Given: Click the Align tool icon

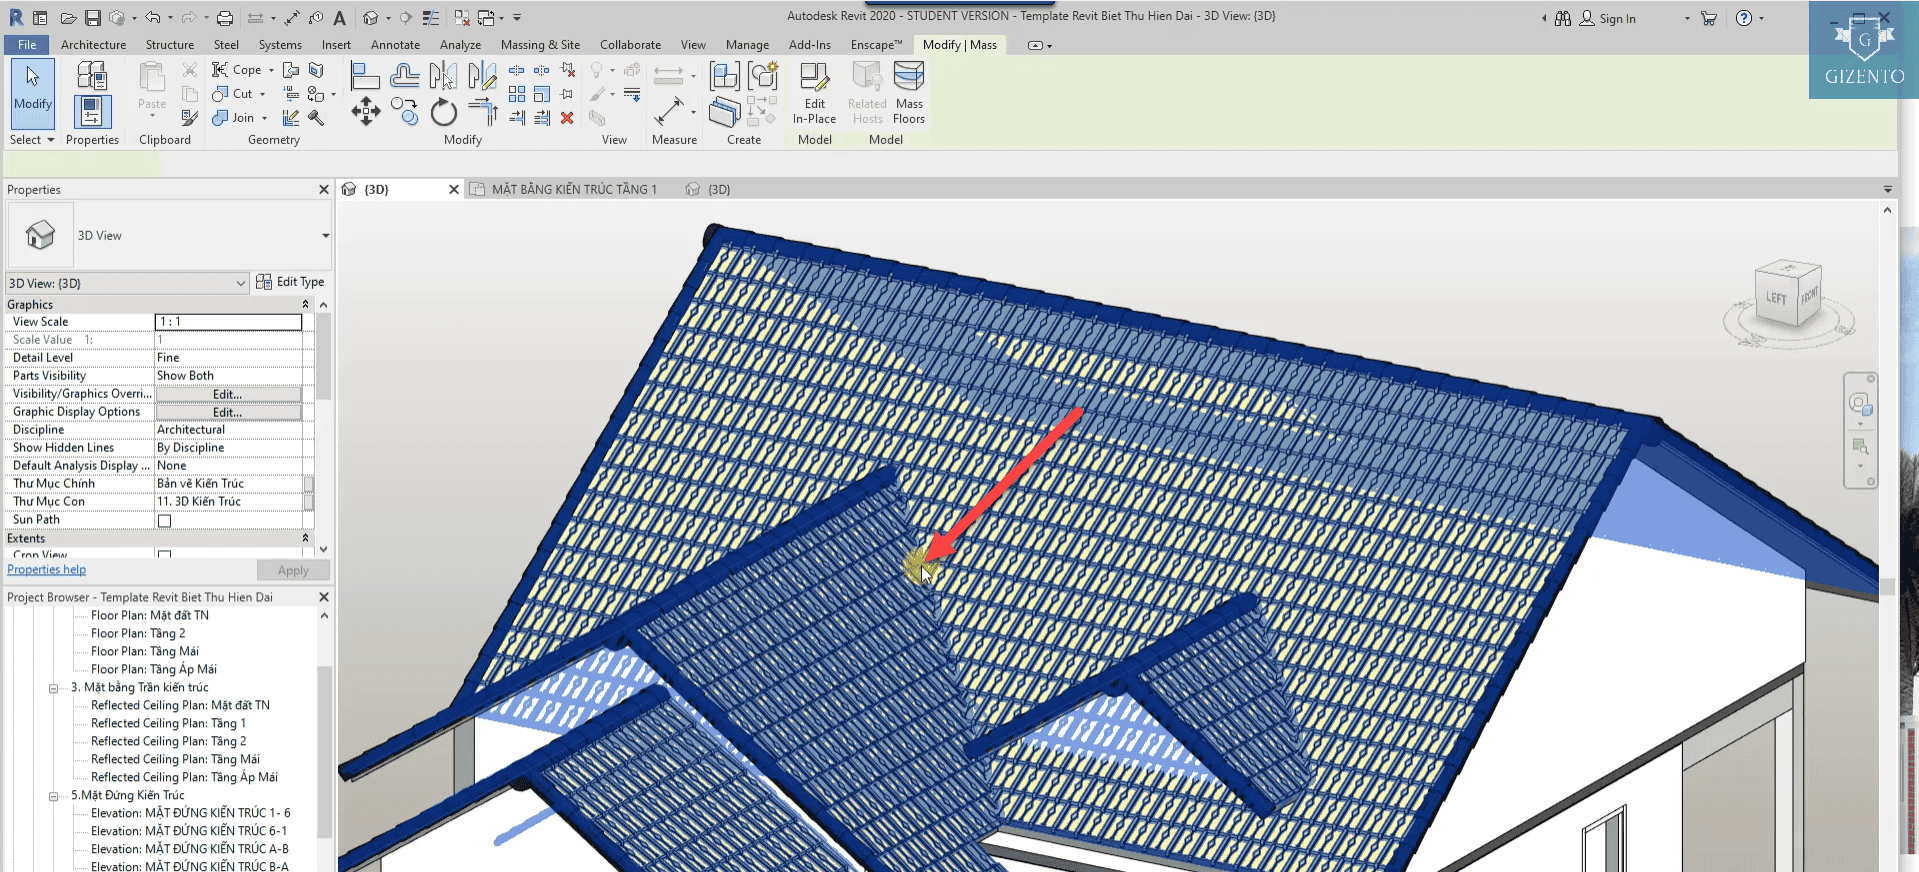Looking at the screenshot, I should click(365, 75).
